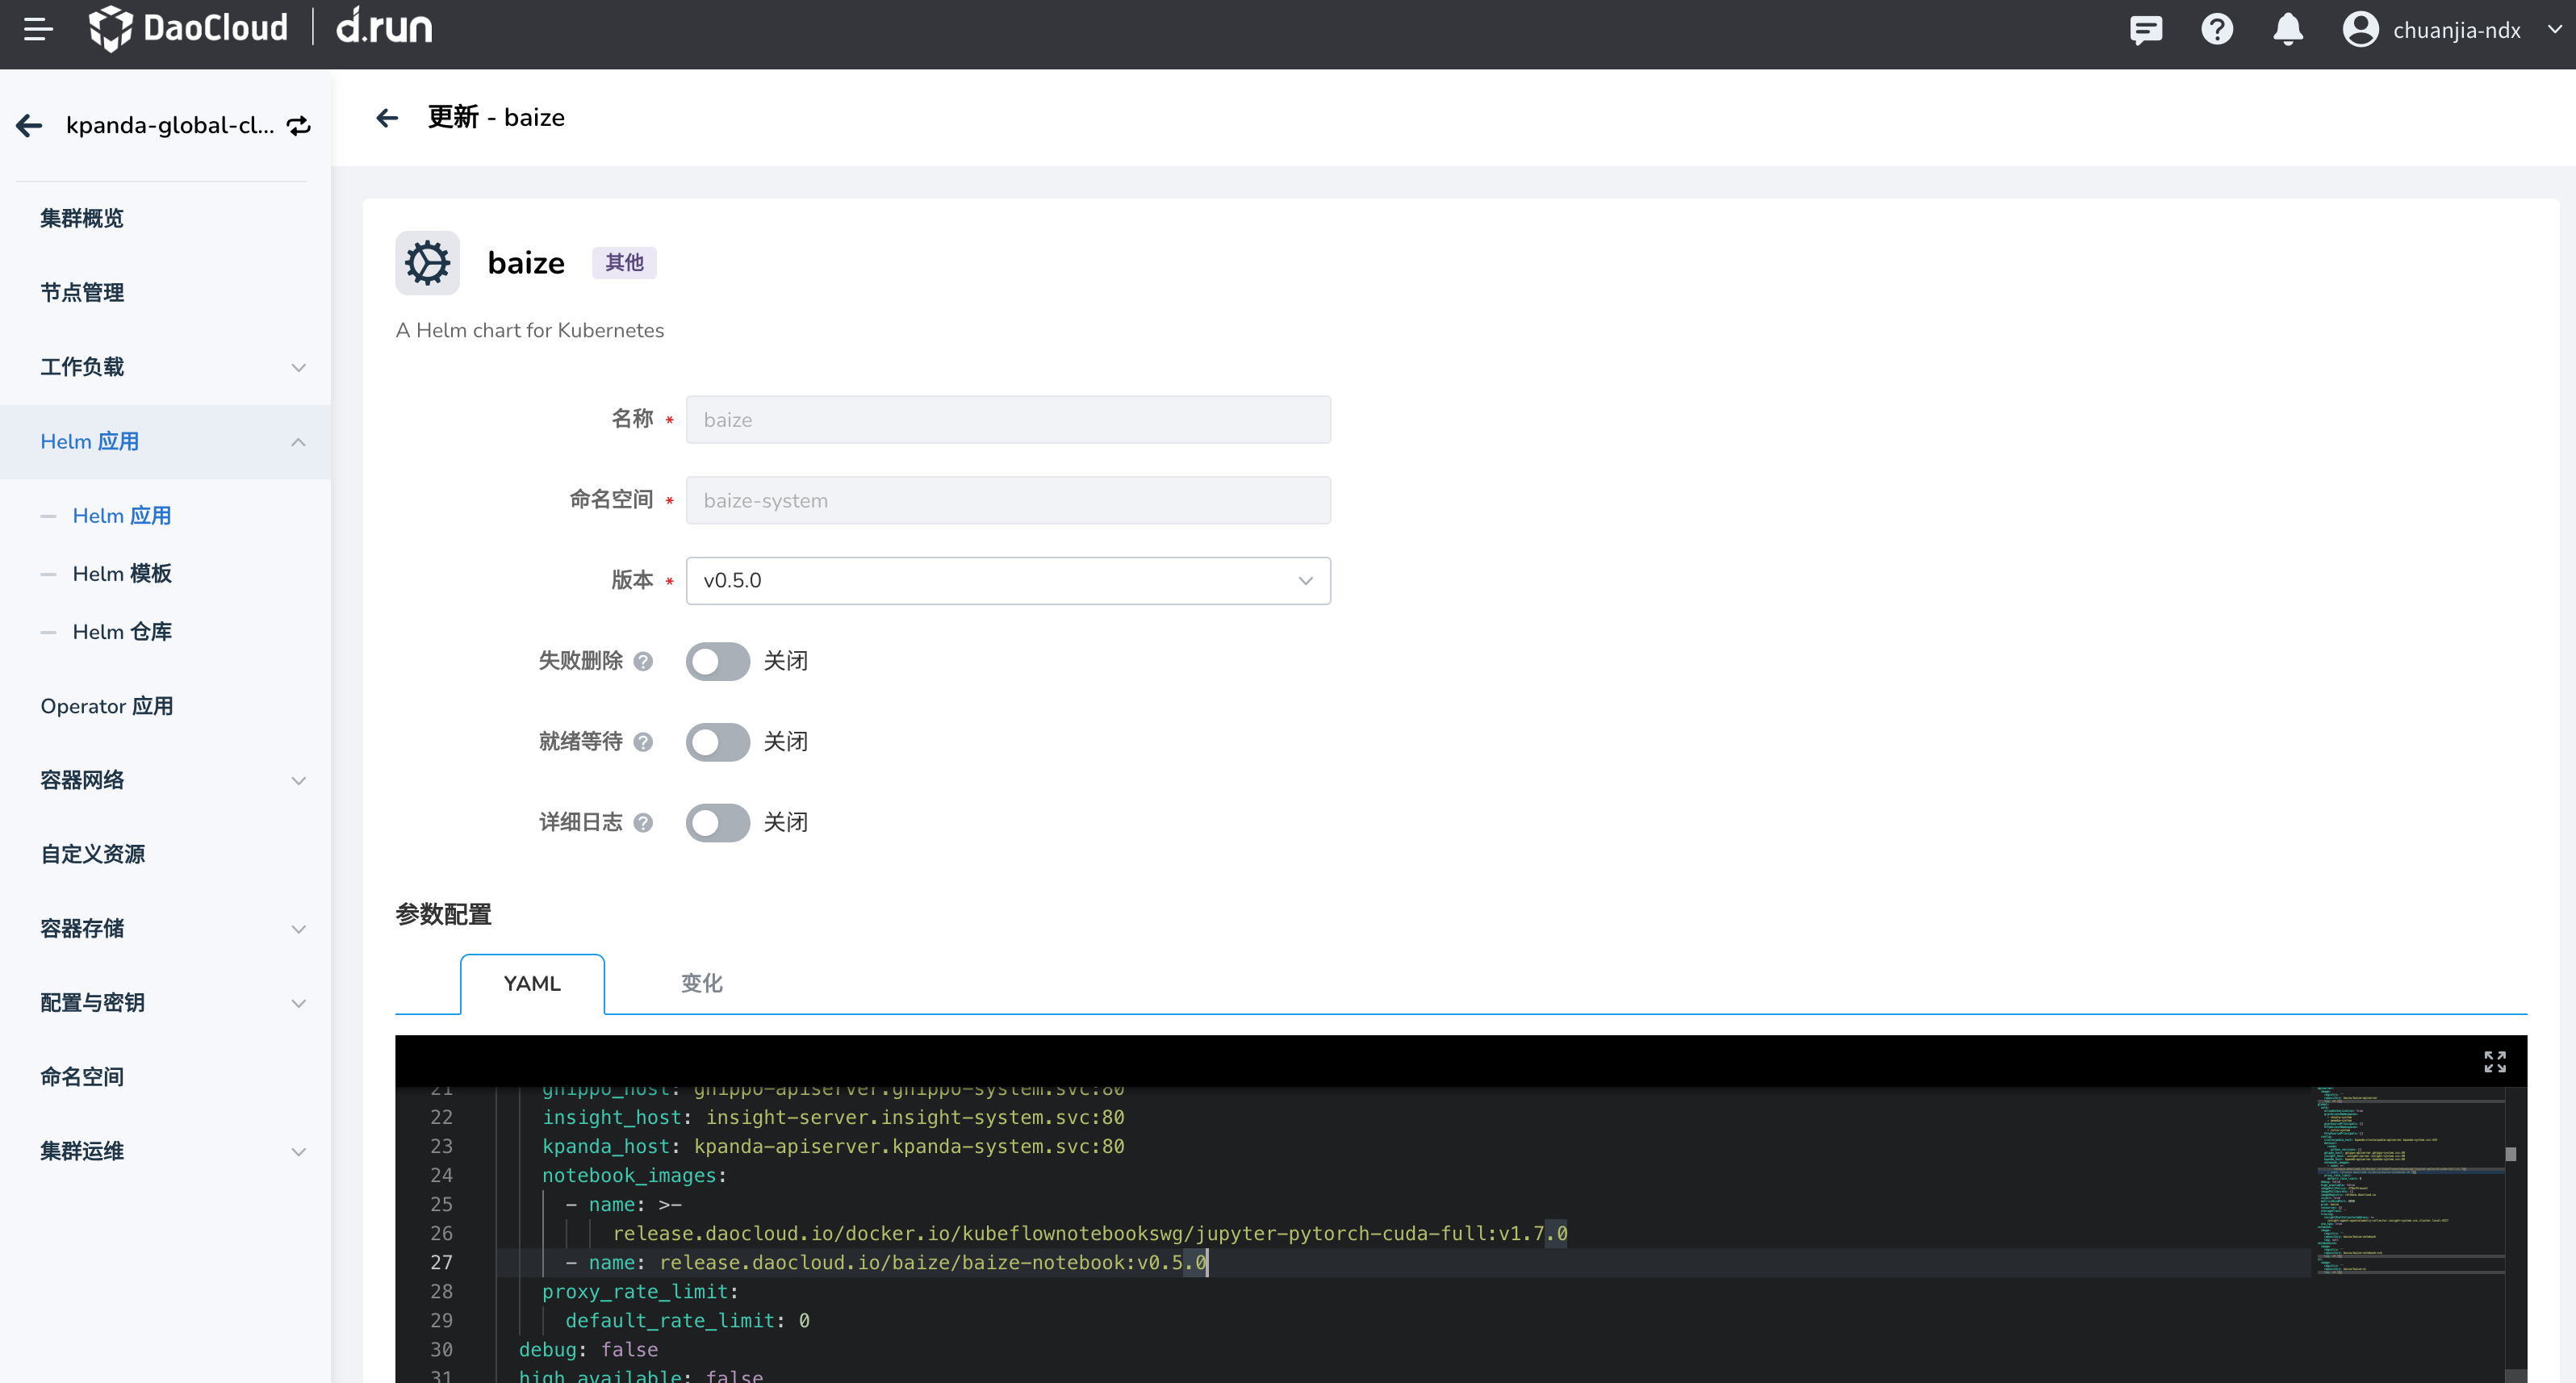Select the YAML tab
2576x1383 pixels.
pos(532,983)
